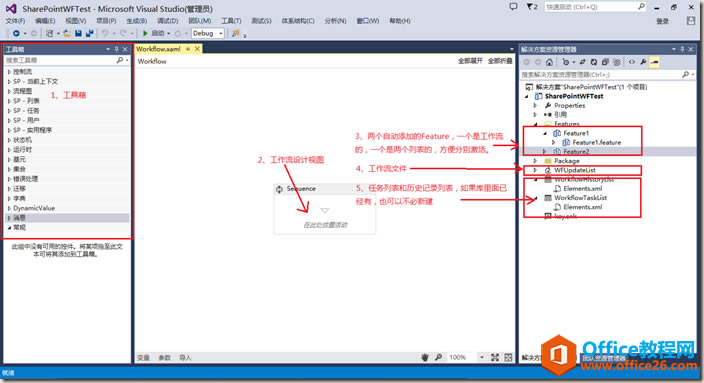Click the Sequence activity header
The image size is (704, 383).
325,189
